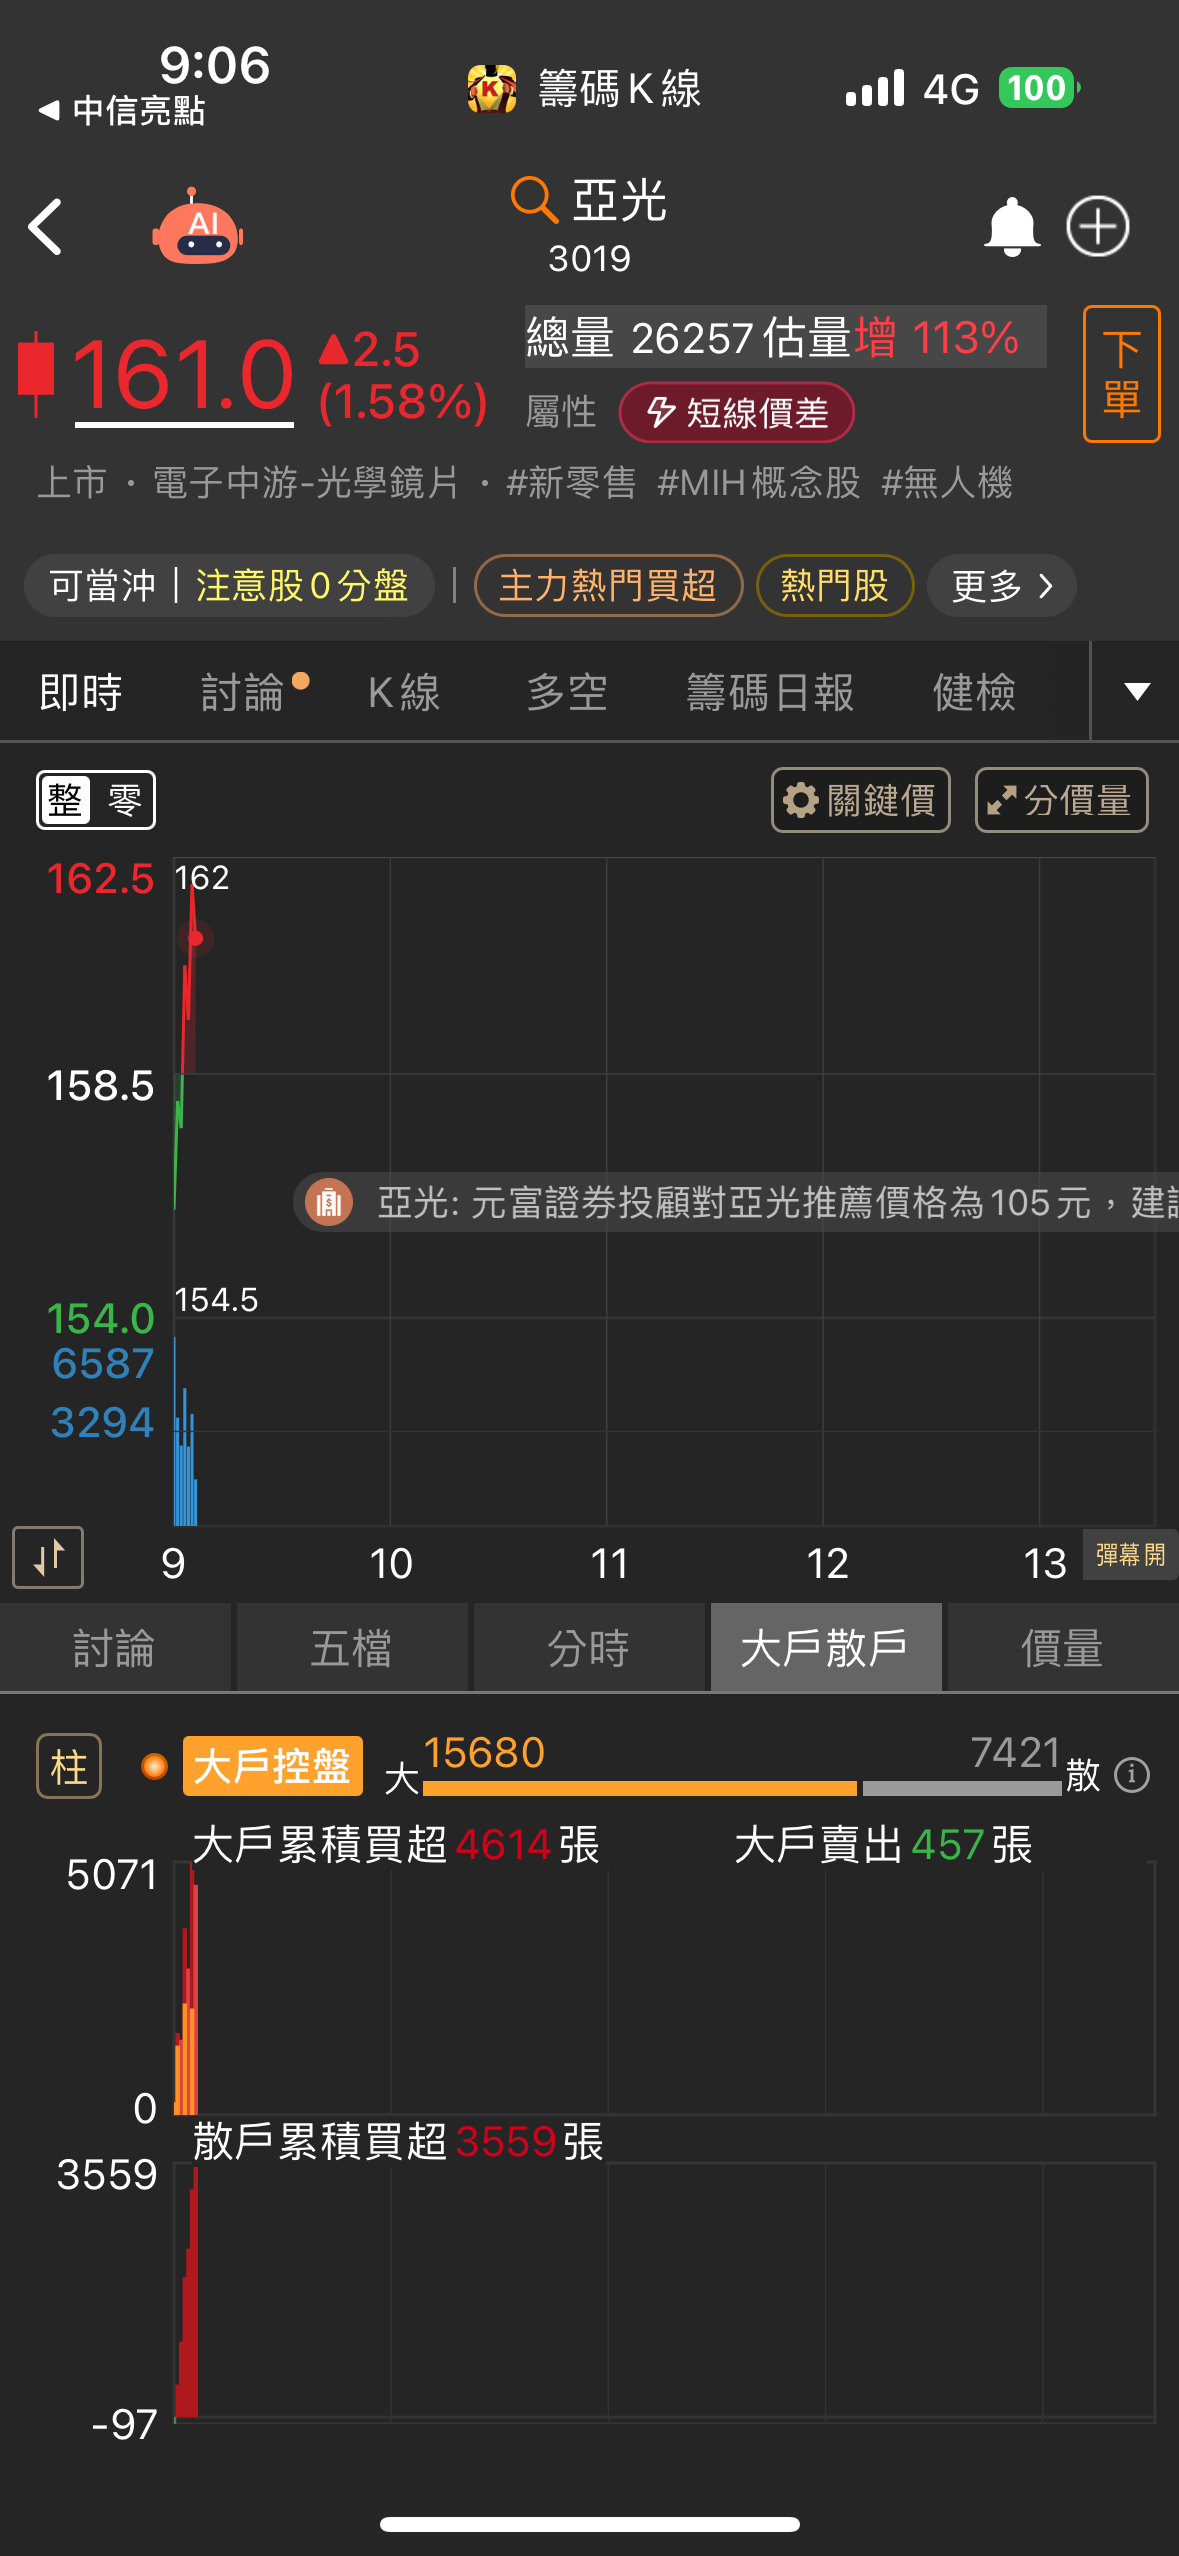Return to 中信亮點 app

[122, 110]
